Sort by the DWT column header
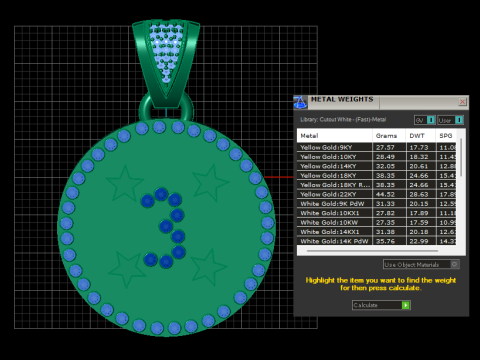This screenshot has height=360, width=480. coord(421,136)
